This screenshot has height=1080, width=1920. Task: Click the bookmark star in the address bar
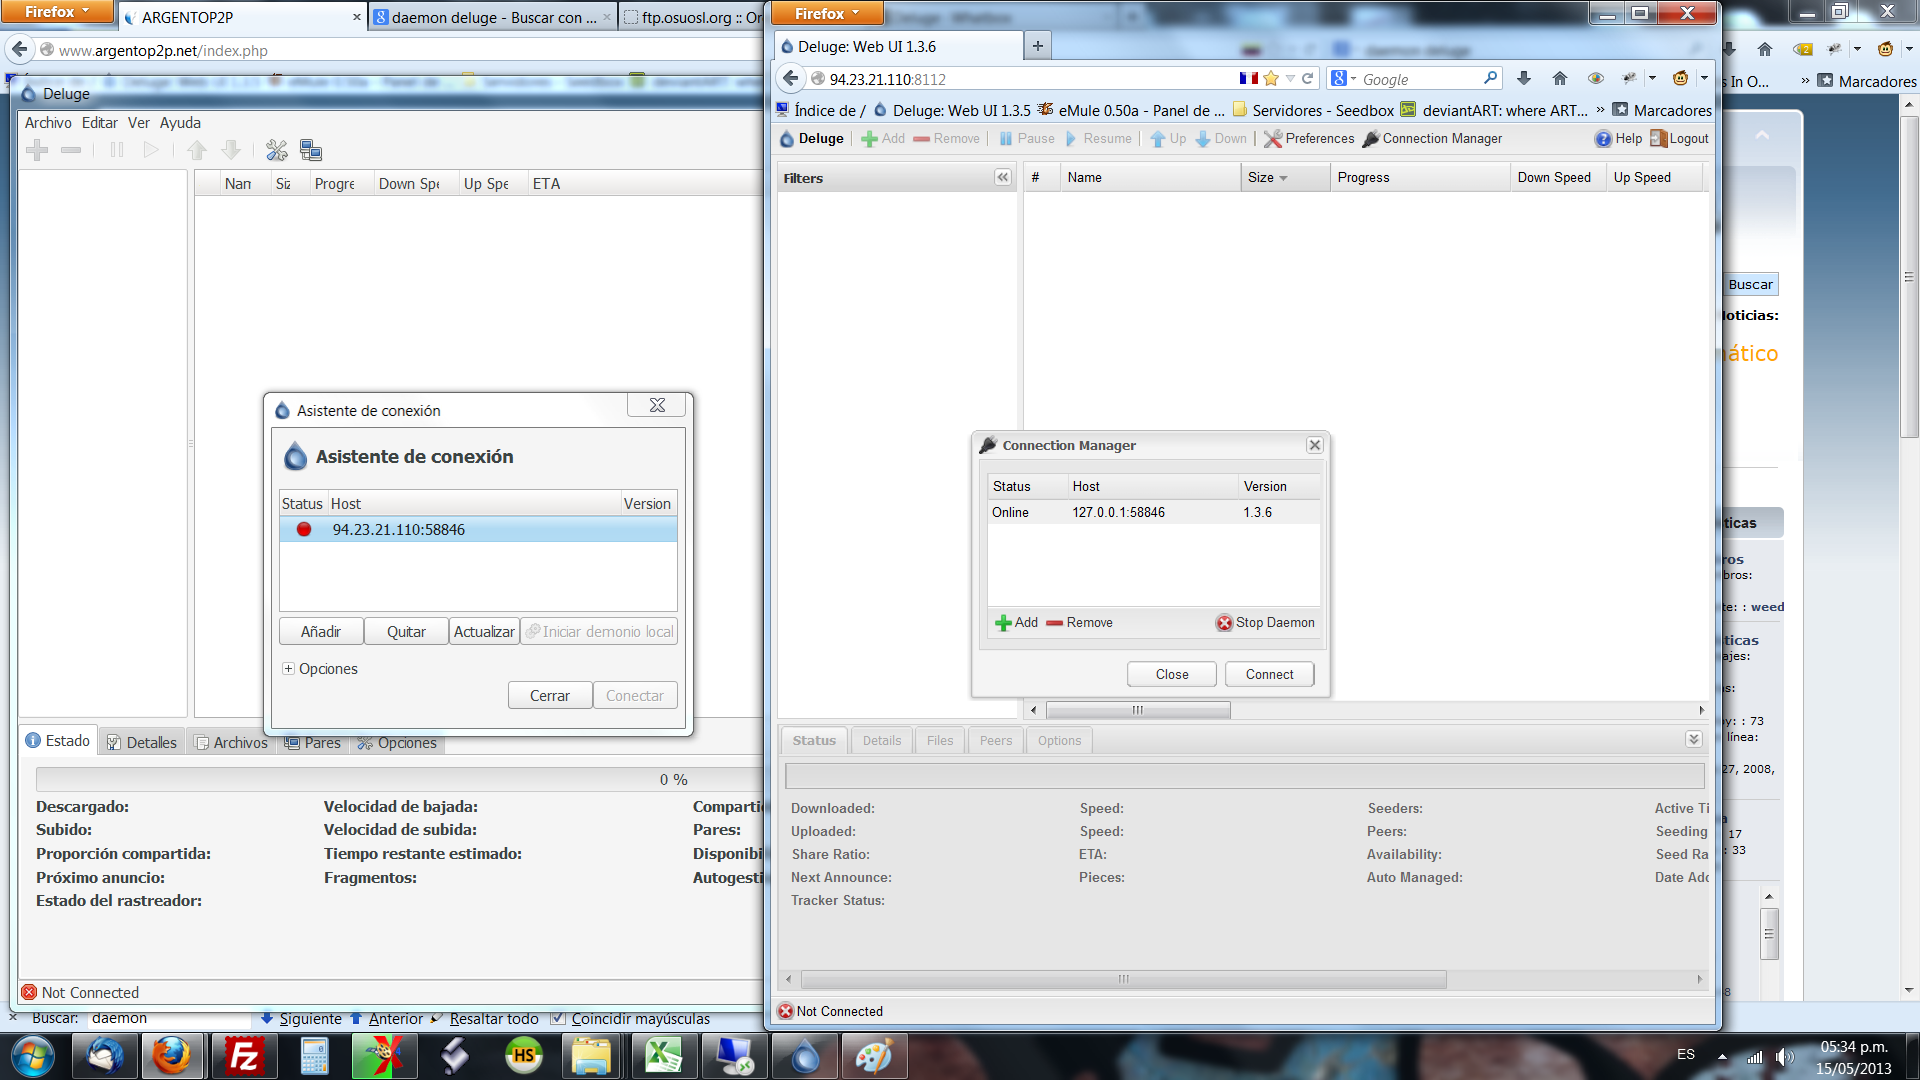[x=1271, y=78]
